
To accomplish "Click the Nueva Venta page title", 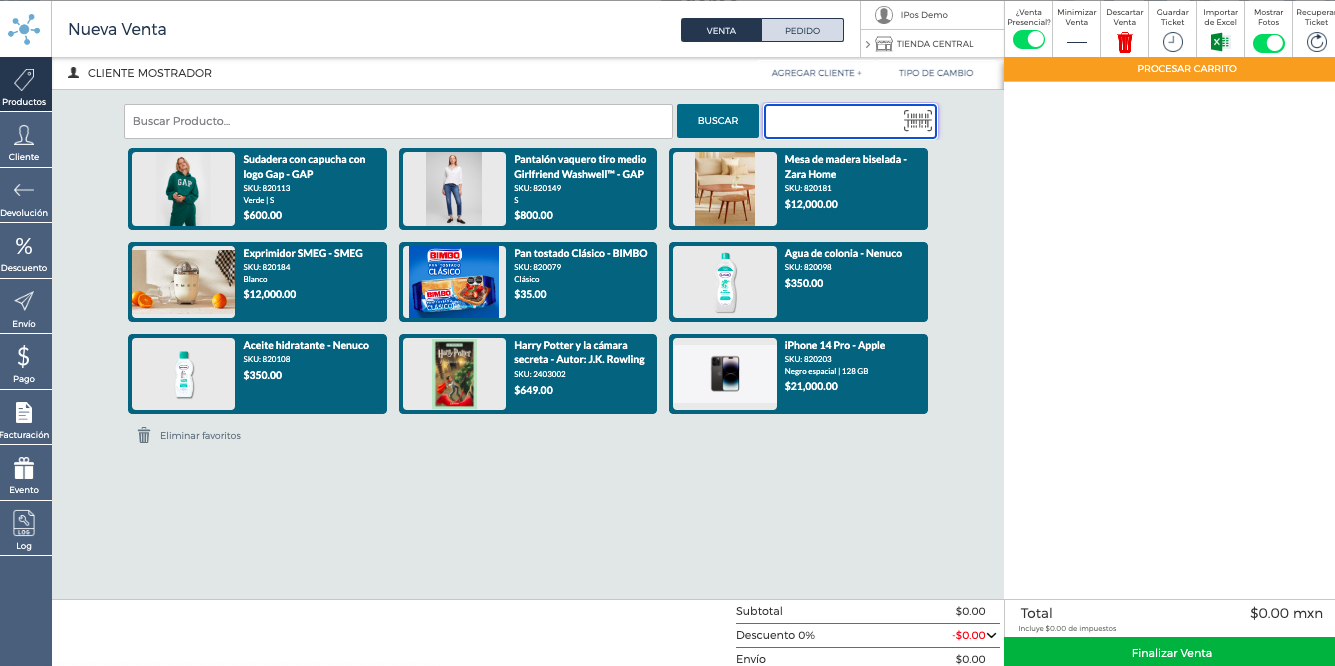I will click(x=117, y=29).
